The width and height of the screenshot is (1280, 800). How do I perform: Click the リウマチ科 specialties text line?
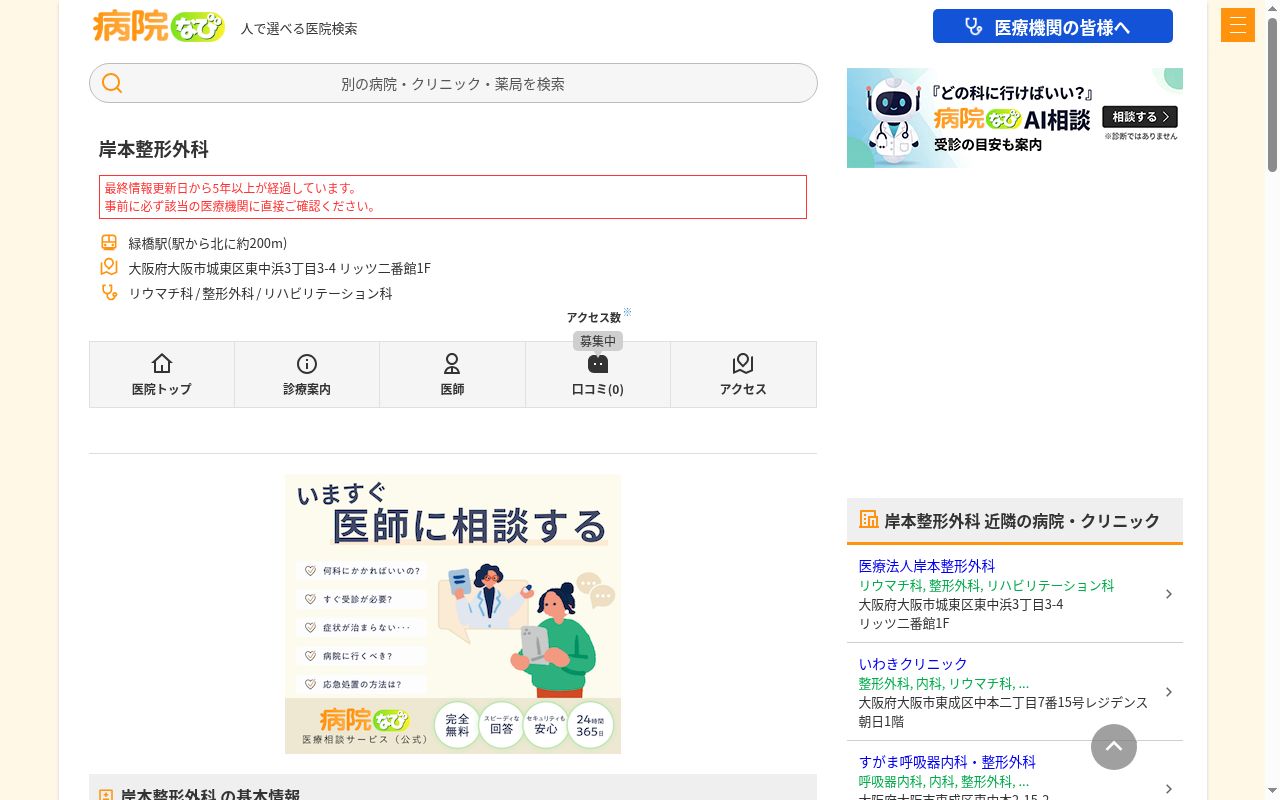(x=261, y=293)
